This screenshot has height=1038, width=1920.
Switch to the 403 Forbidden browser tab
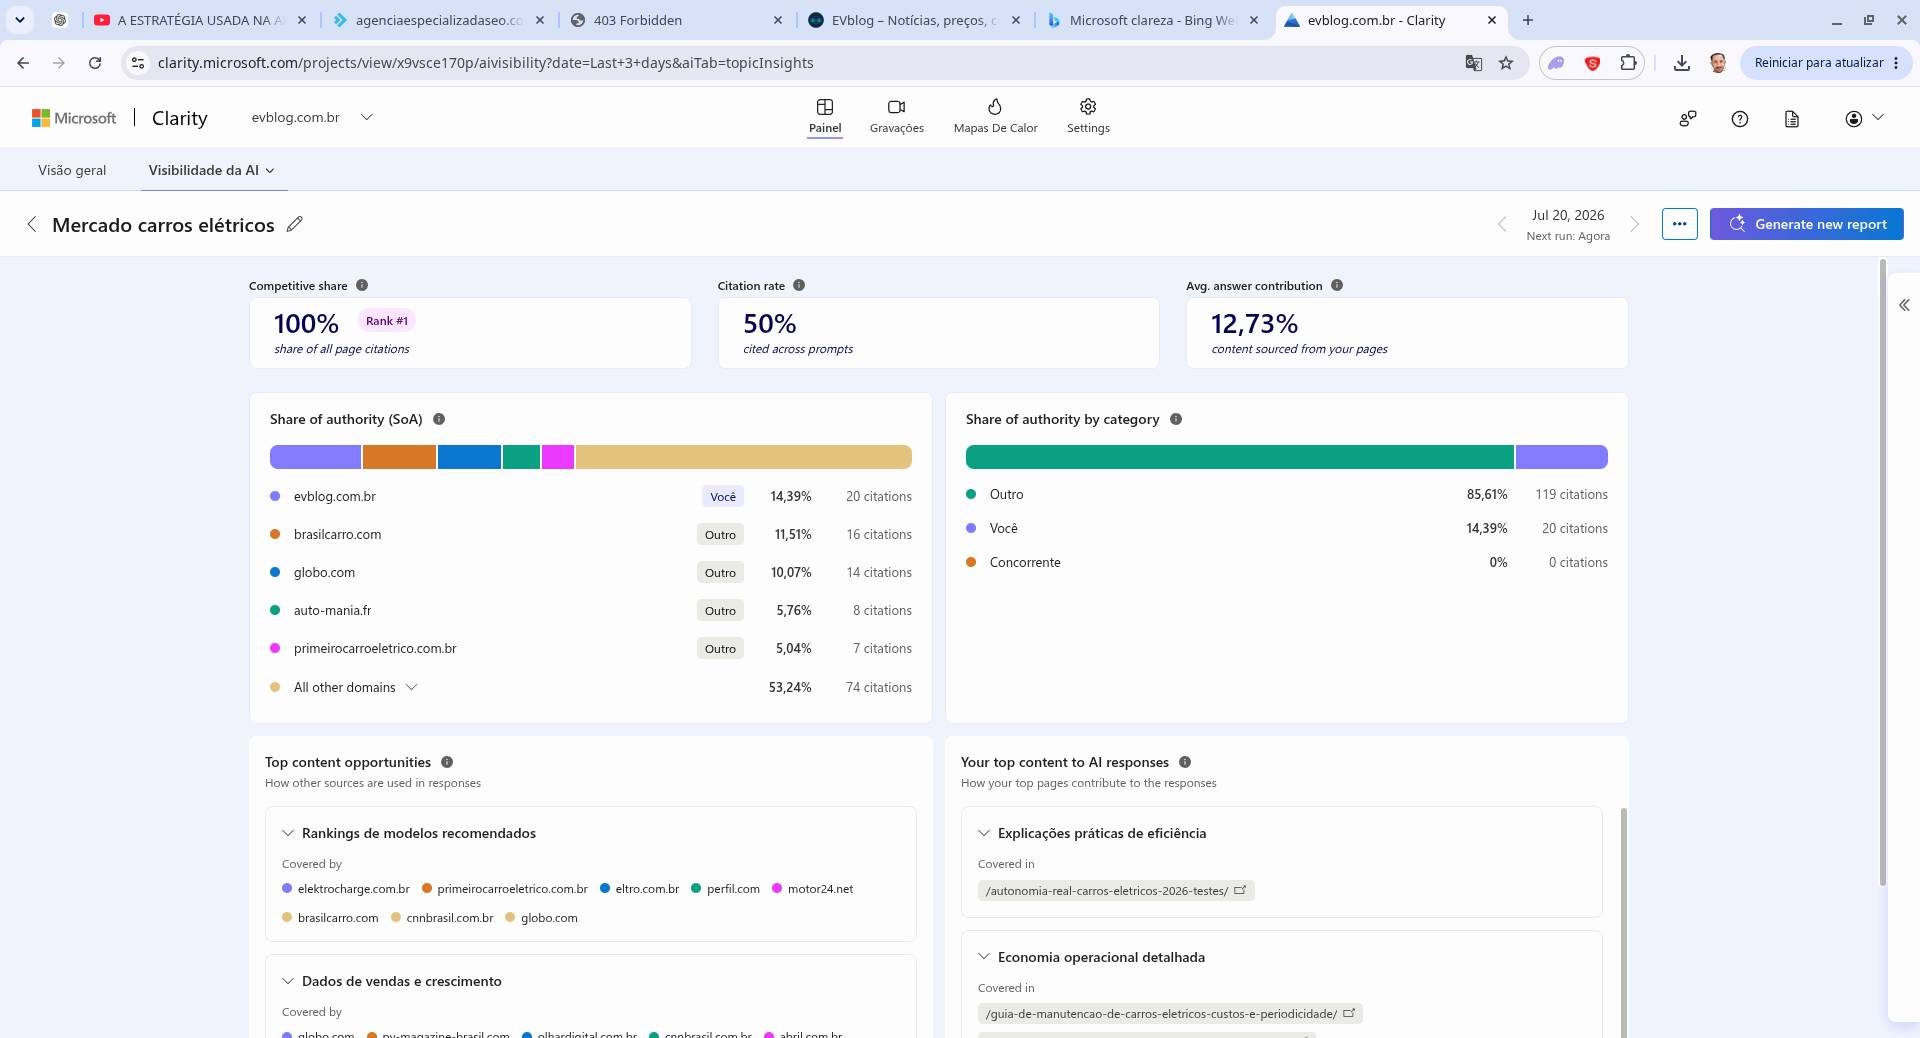(678, 20)
